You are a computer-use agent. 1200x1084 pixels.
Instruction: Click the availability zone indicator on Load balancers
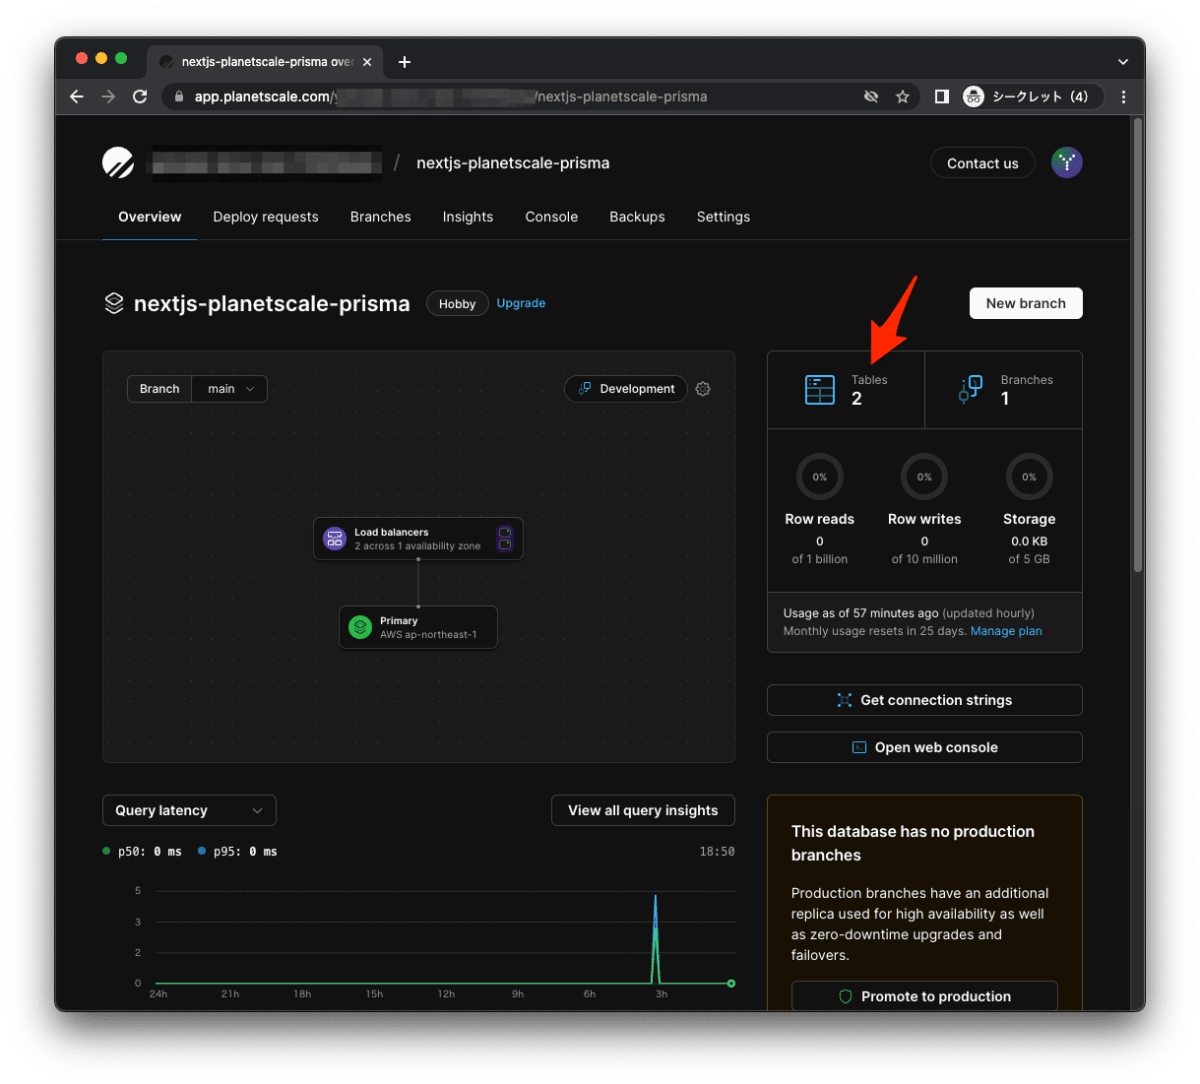pyautogui.click(x=505, y=538)
